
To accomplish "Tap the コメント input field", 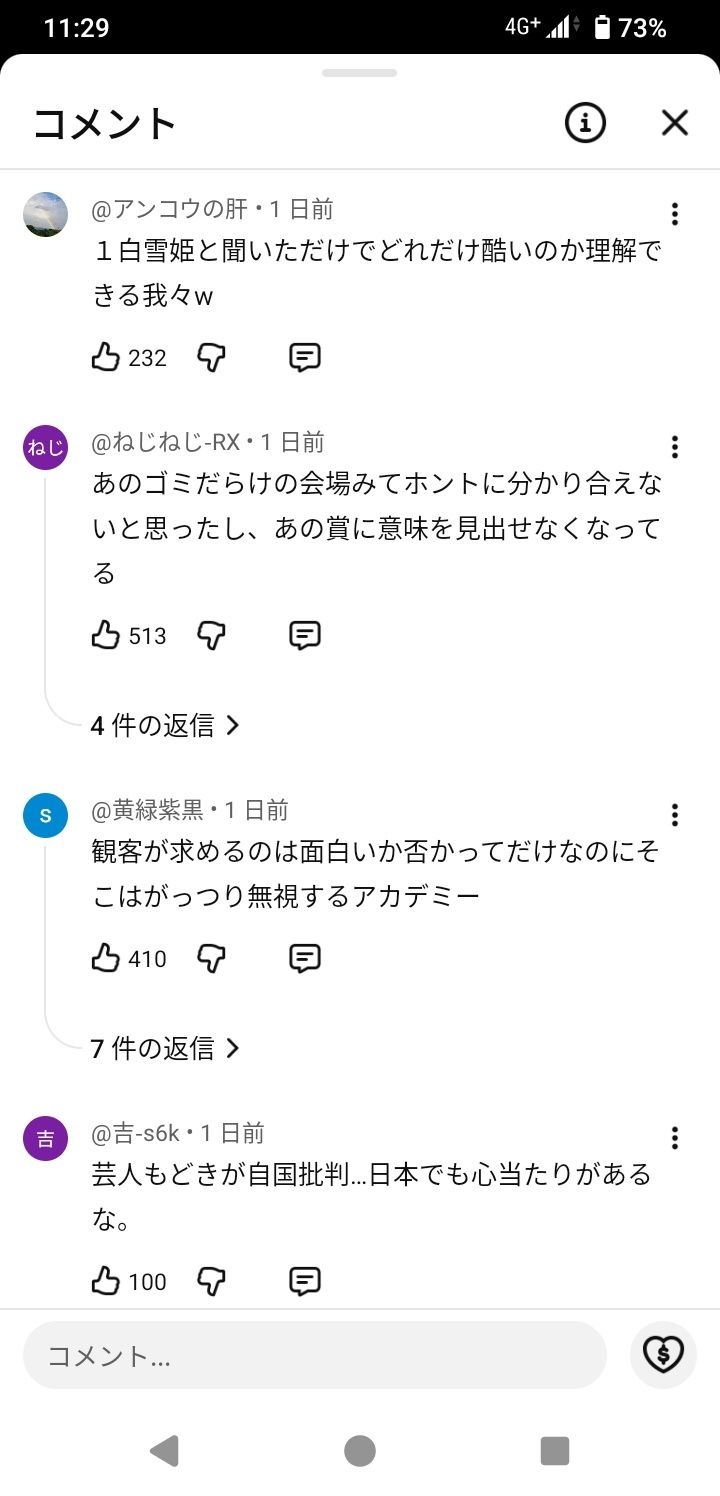I will tap(314, 1355).
